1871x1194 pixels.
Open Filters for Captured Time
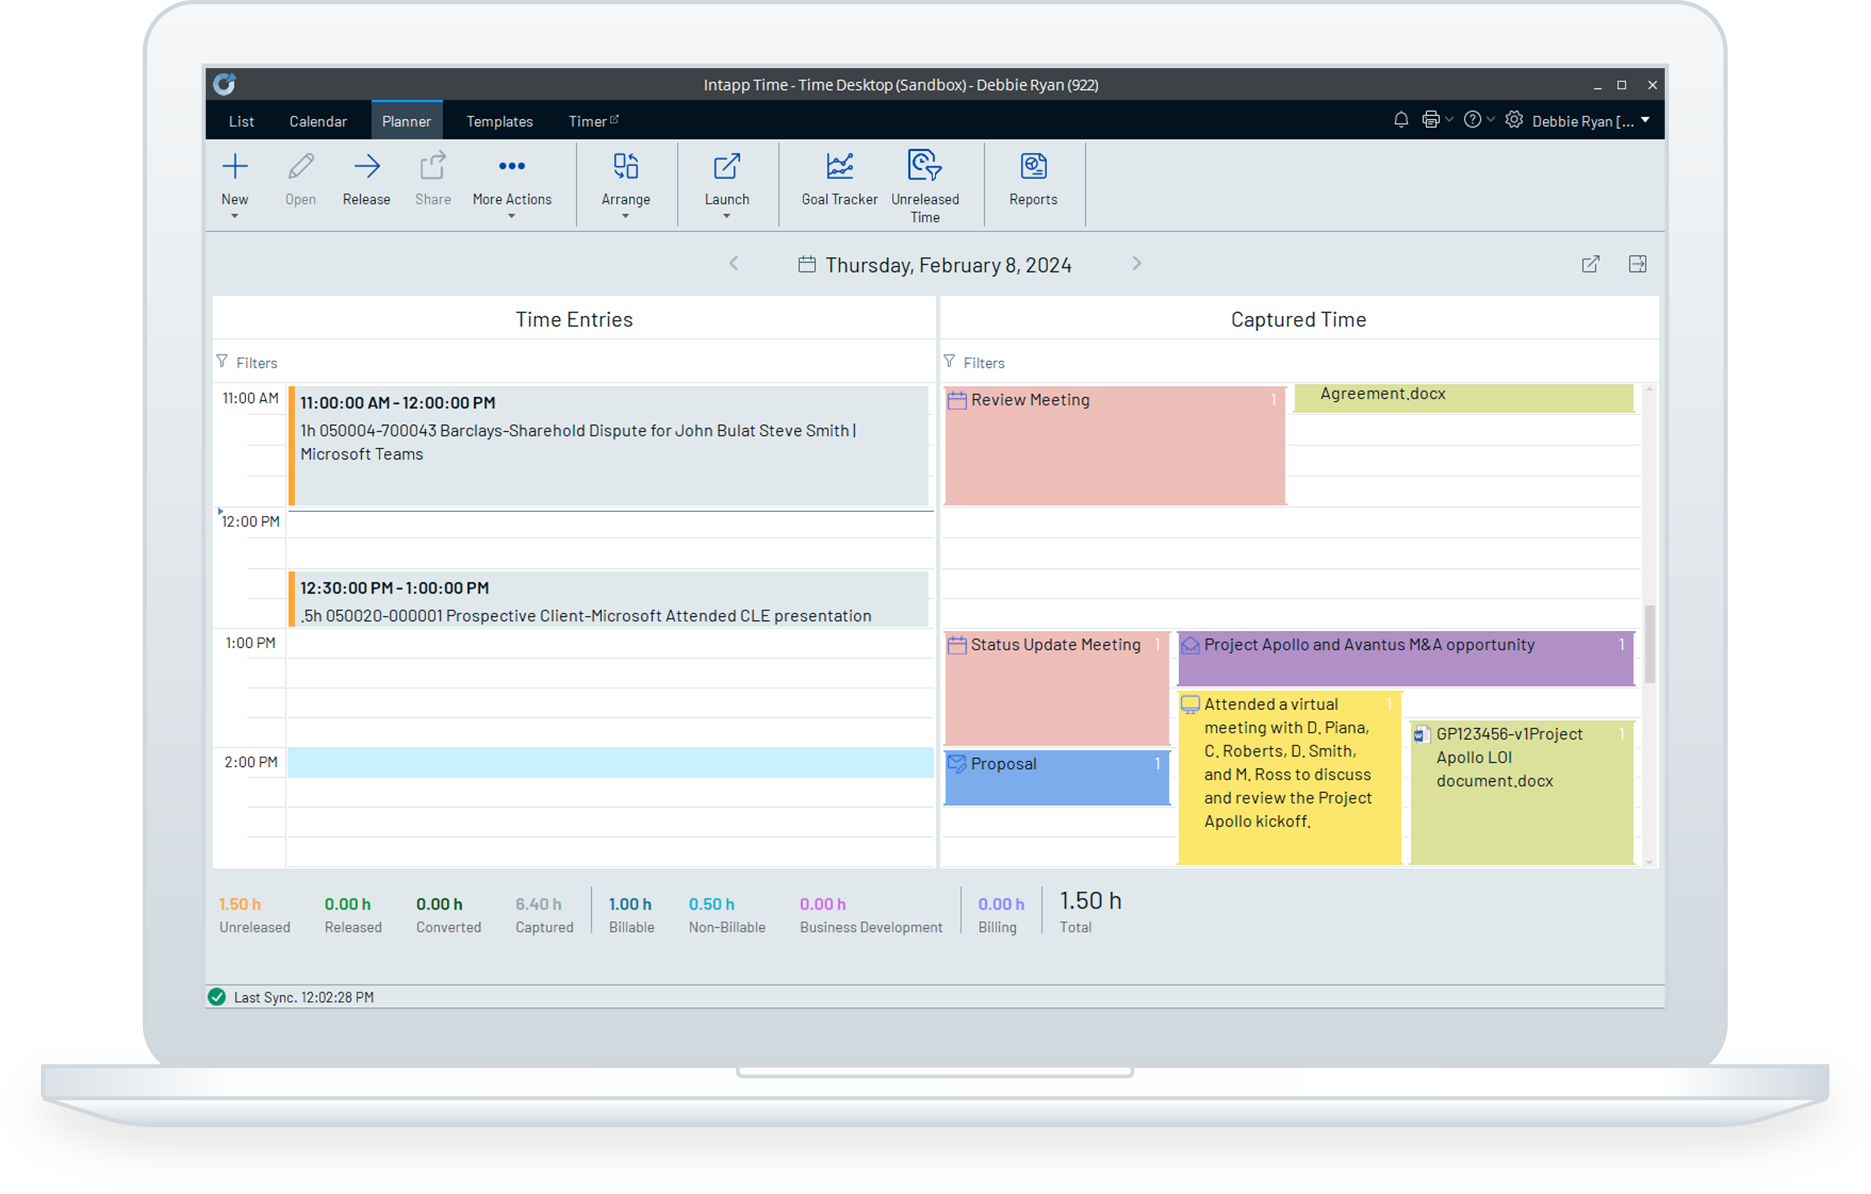click(x=974, y=362)
